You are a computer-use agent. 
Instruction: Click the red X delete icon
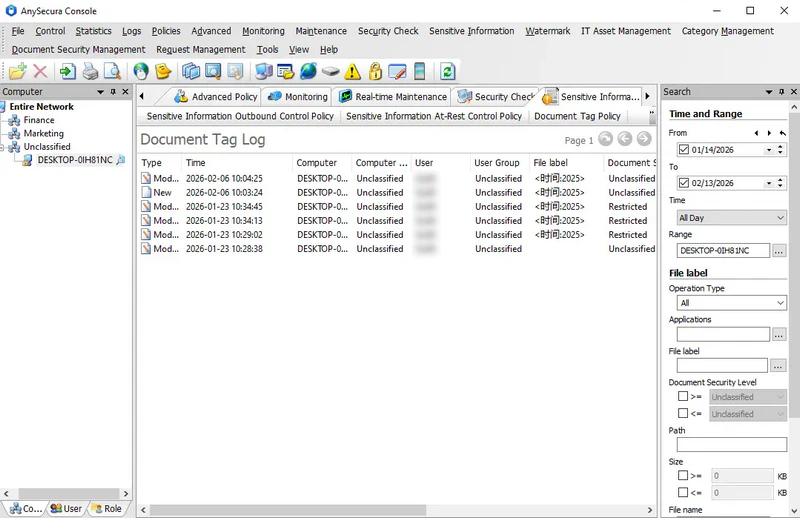pyautogui.click(x=40, y=71)
